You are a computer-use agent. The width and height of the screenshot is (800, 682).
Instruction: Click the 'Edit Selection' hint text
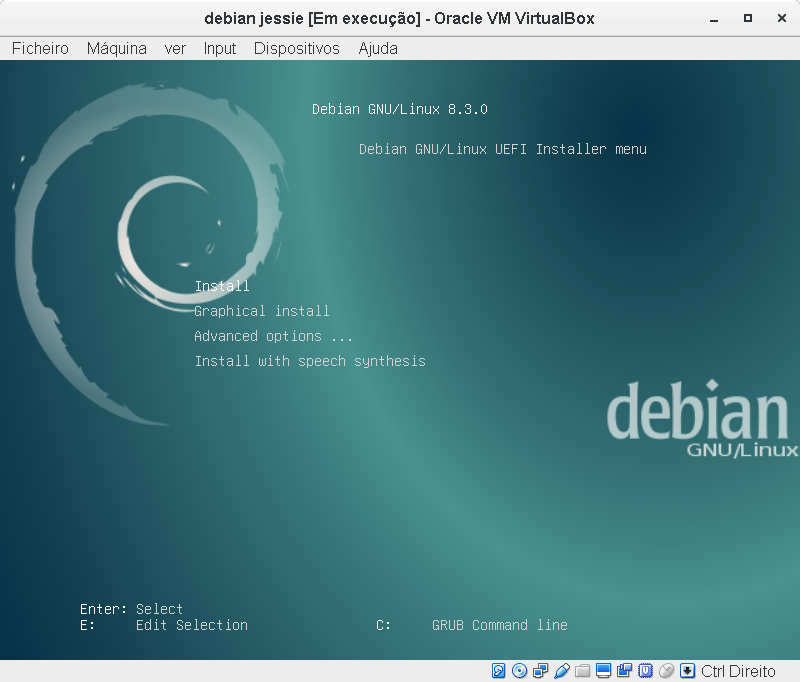point(192,625)
